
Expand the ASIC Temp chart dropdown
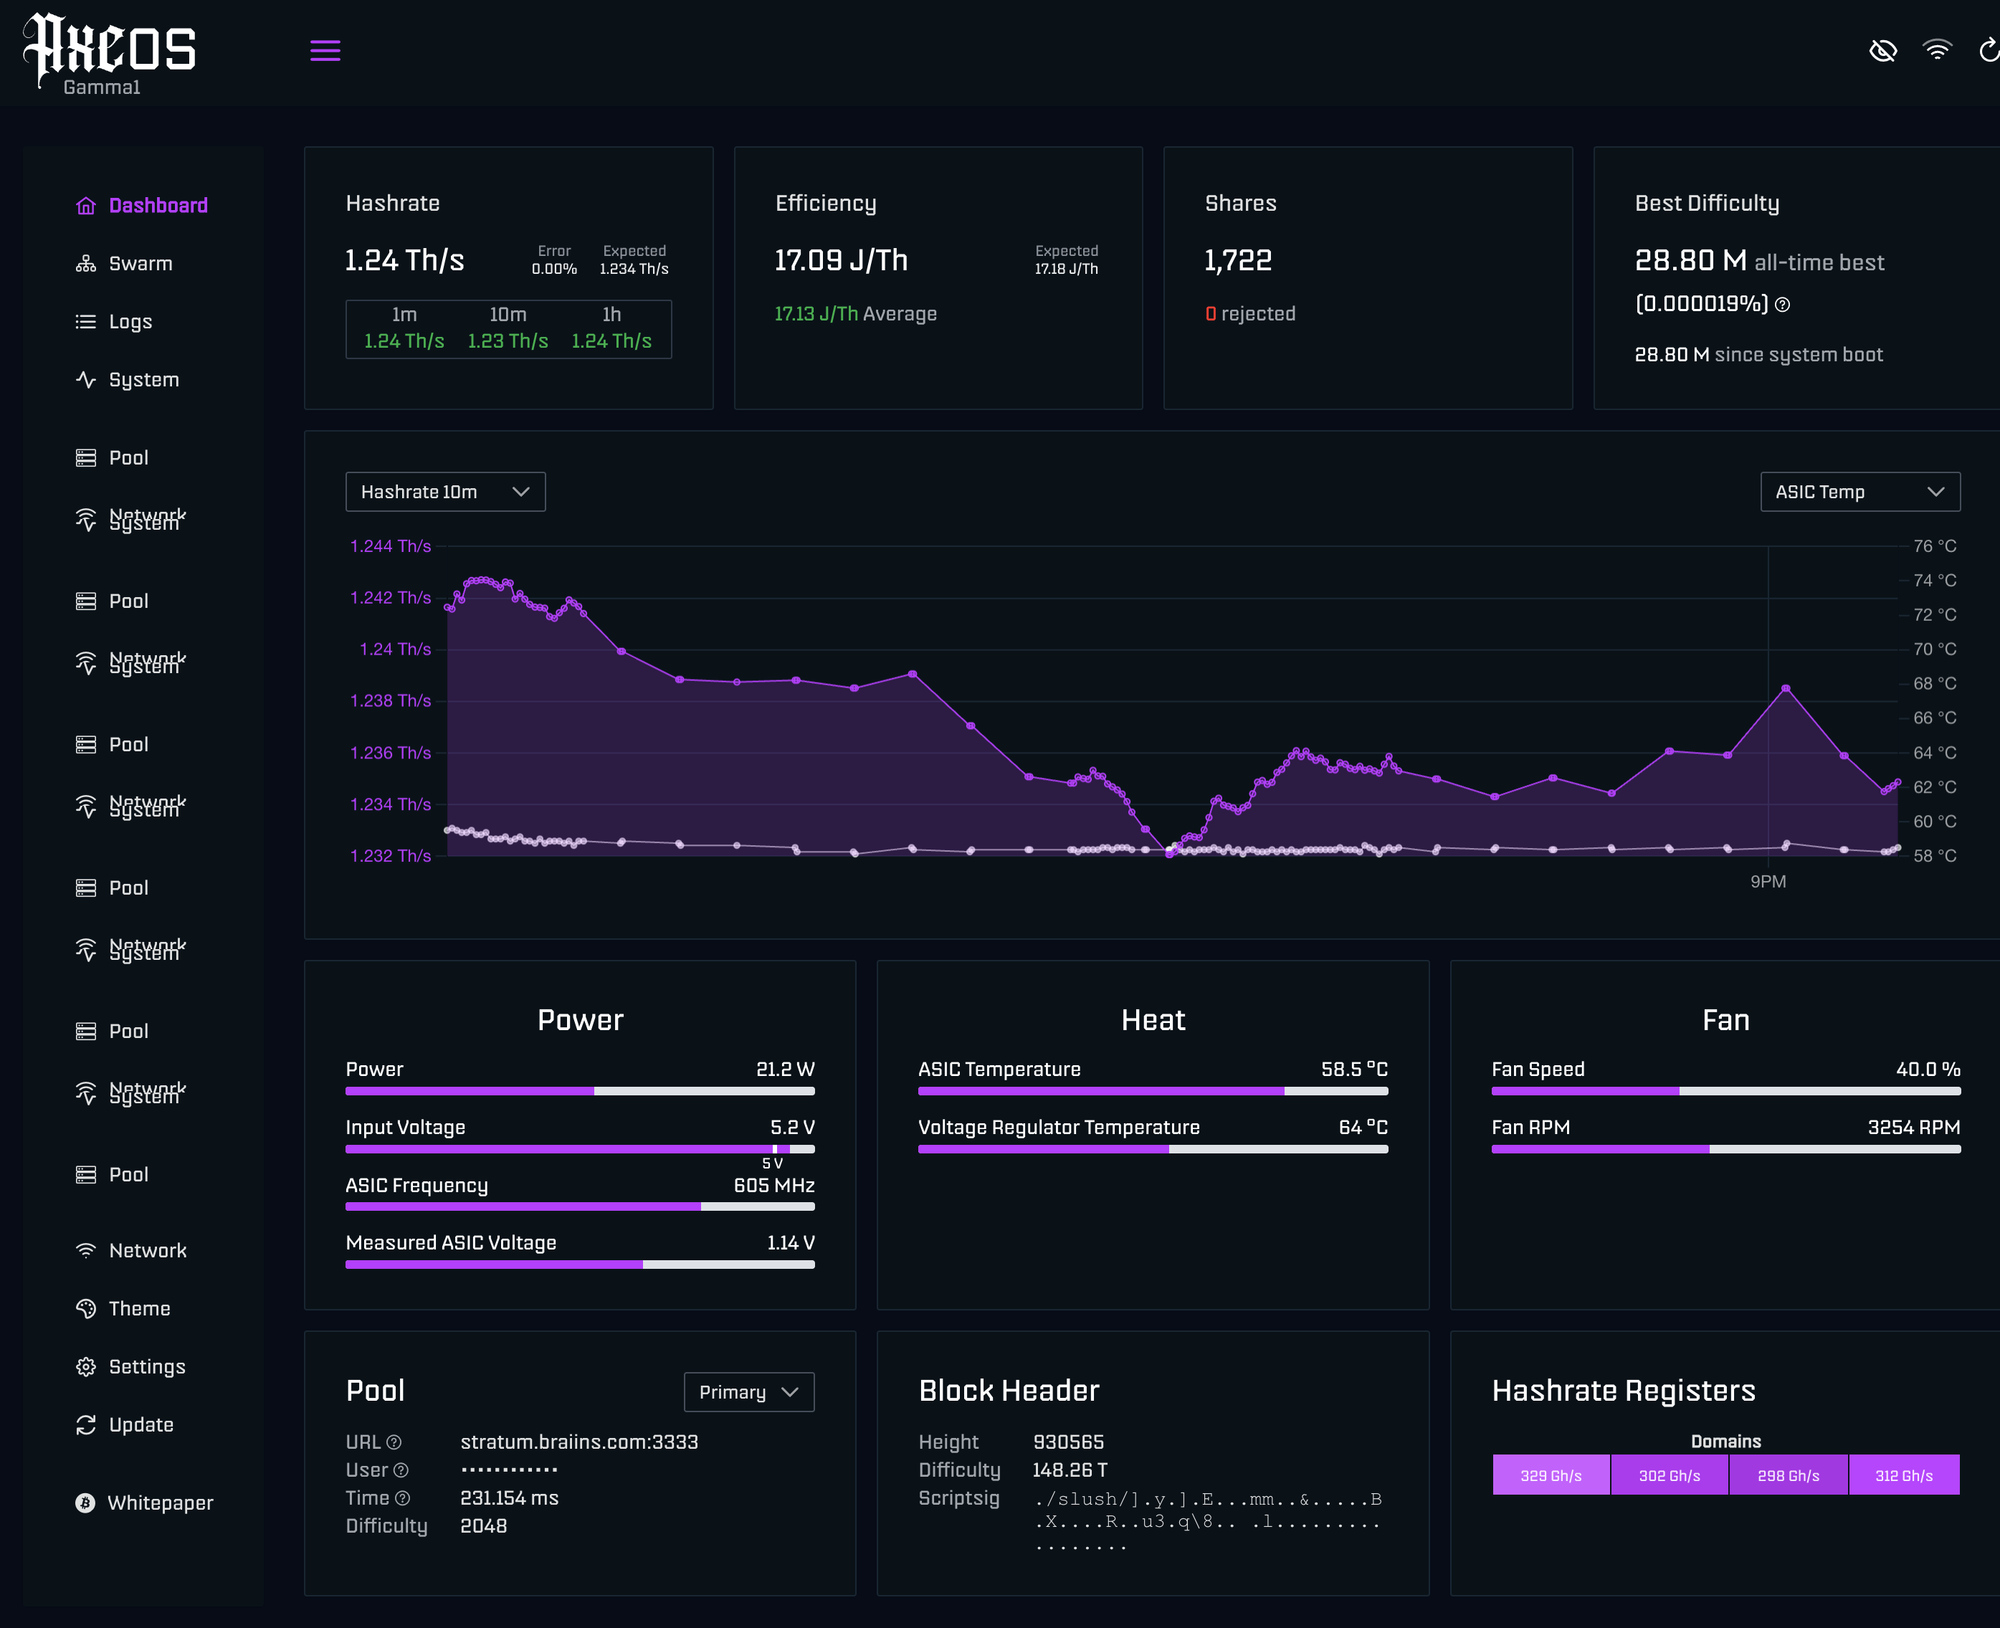[x=1859, y=492]
